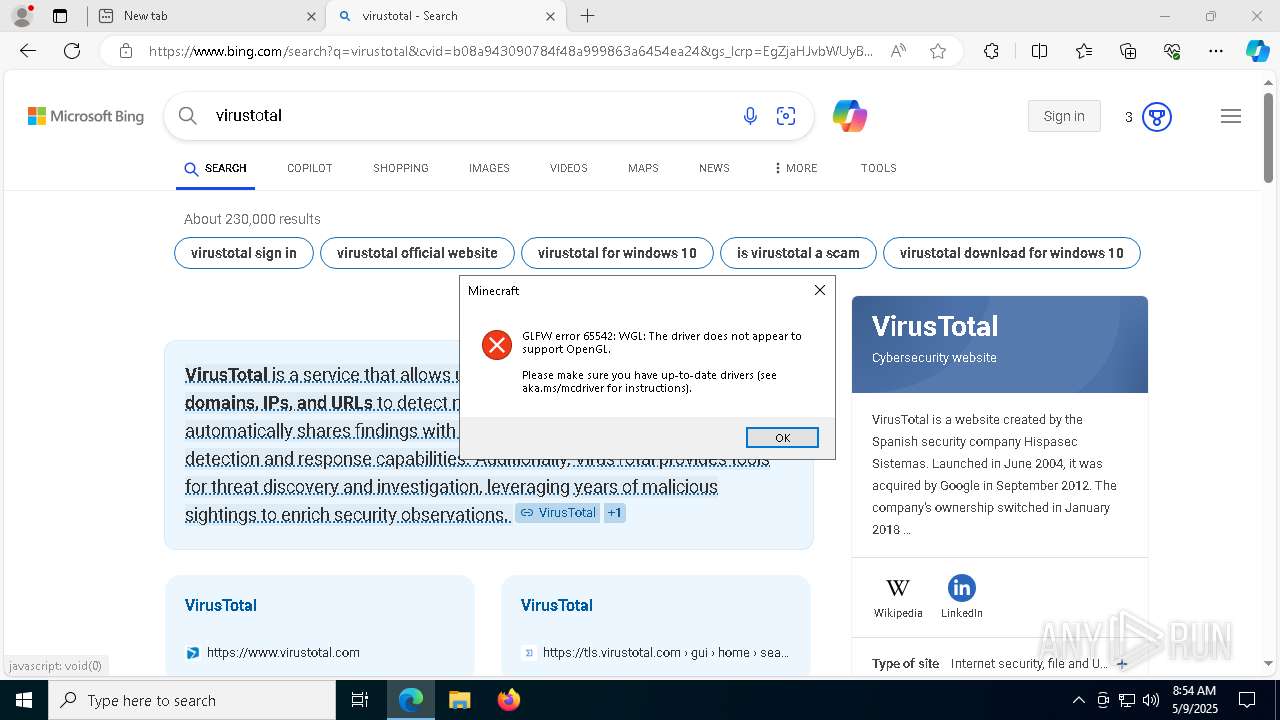Image resolution: width=1280 pixels, height=720 pixels.
Task: Click the site lock icon in address bar
Action: point(126,51)
